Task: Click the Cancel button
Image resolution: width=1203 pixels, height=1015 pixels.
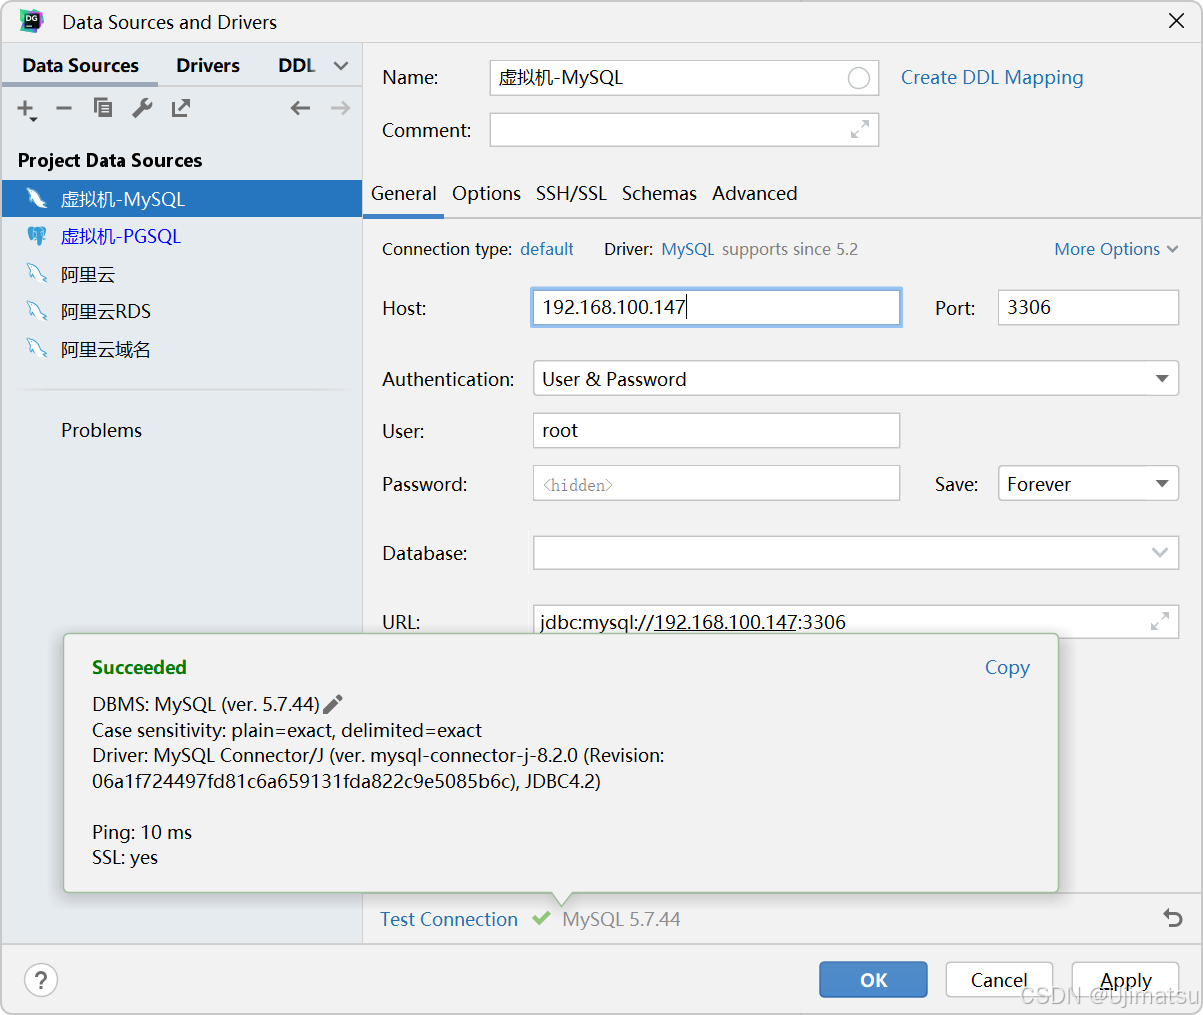Action: click(x=999, y=980)
